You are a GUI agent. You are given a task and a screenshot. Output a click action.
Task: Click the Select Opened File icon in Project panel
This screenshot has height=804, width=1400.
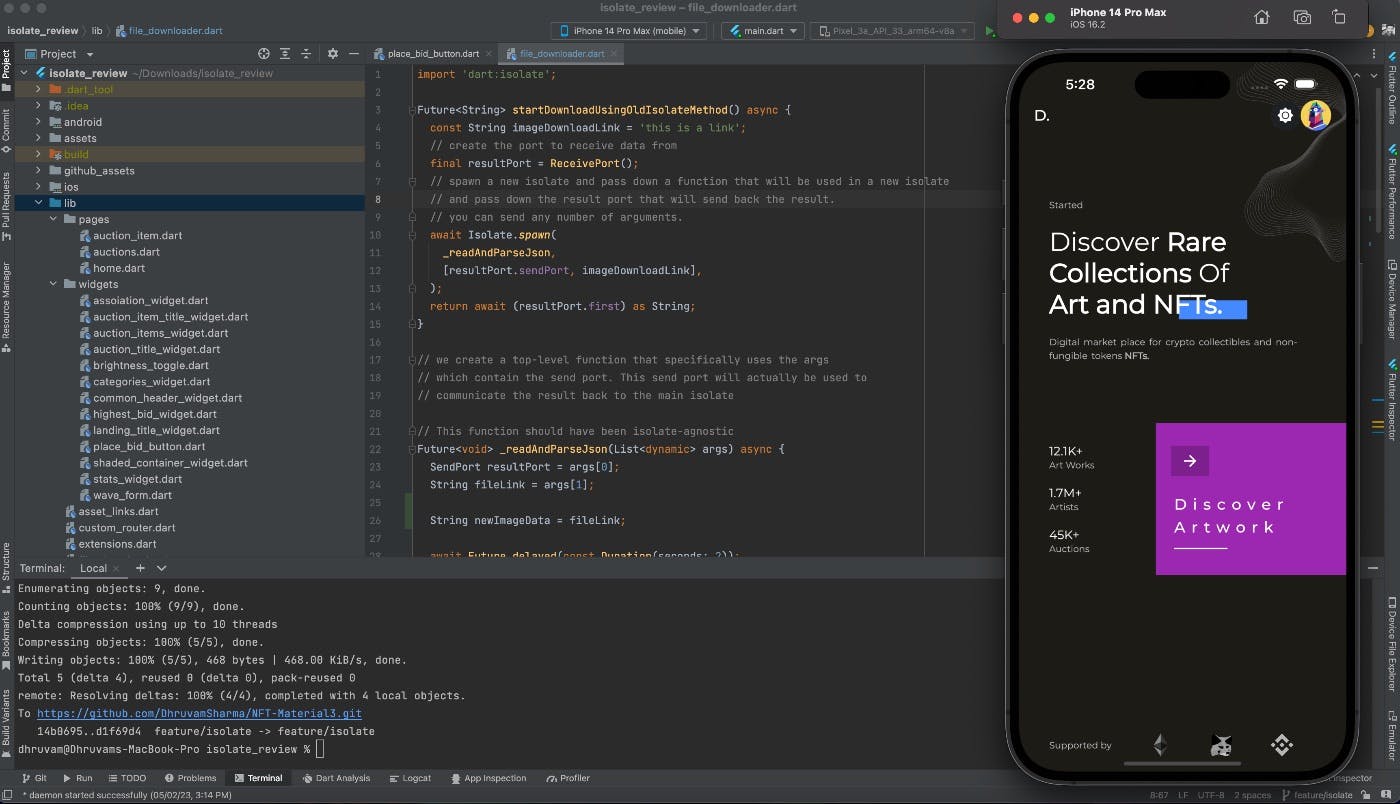tap(263, 53)
